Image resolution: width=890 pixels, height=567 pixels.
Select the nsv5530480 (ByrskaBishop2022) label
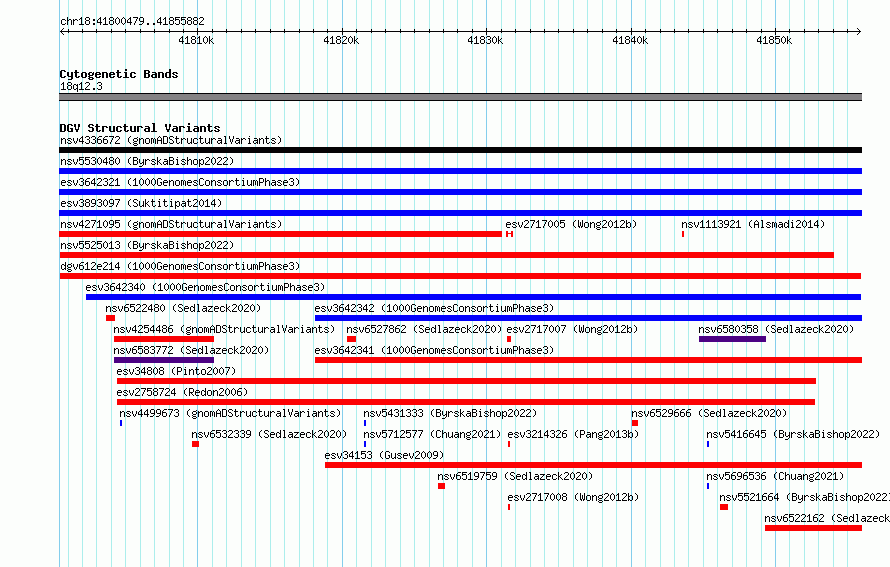pos(147,161)
